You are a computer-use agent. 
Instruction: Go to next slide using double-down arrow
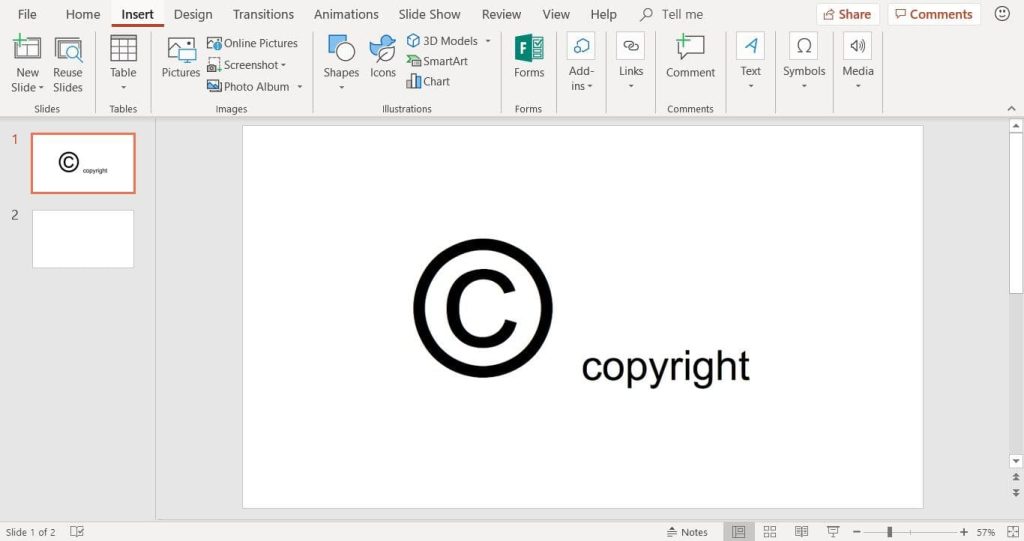click(1016, 493)
